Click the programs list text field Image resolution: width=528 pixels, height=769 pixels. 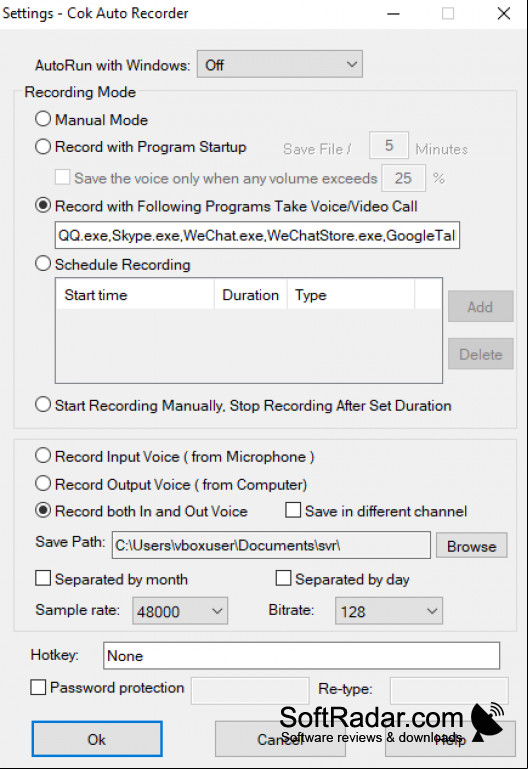coord(257,235)
